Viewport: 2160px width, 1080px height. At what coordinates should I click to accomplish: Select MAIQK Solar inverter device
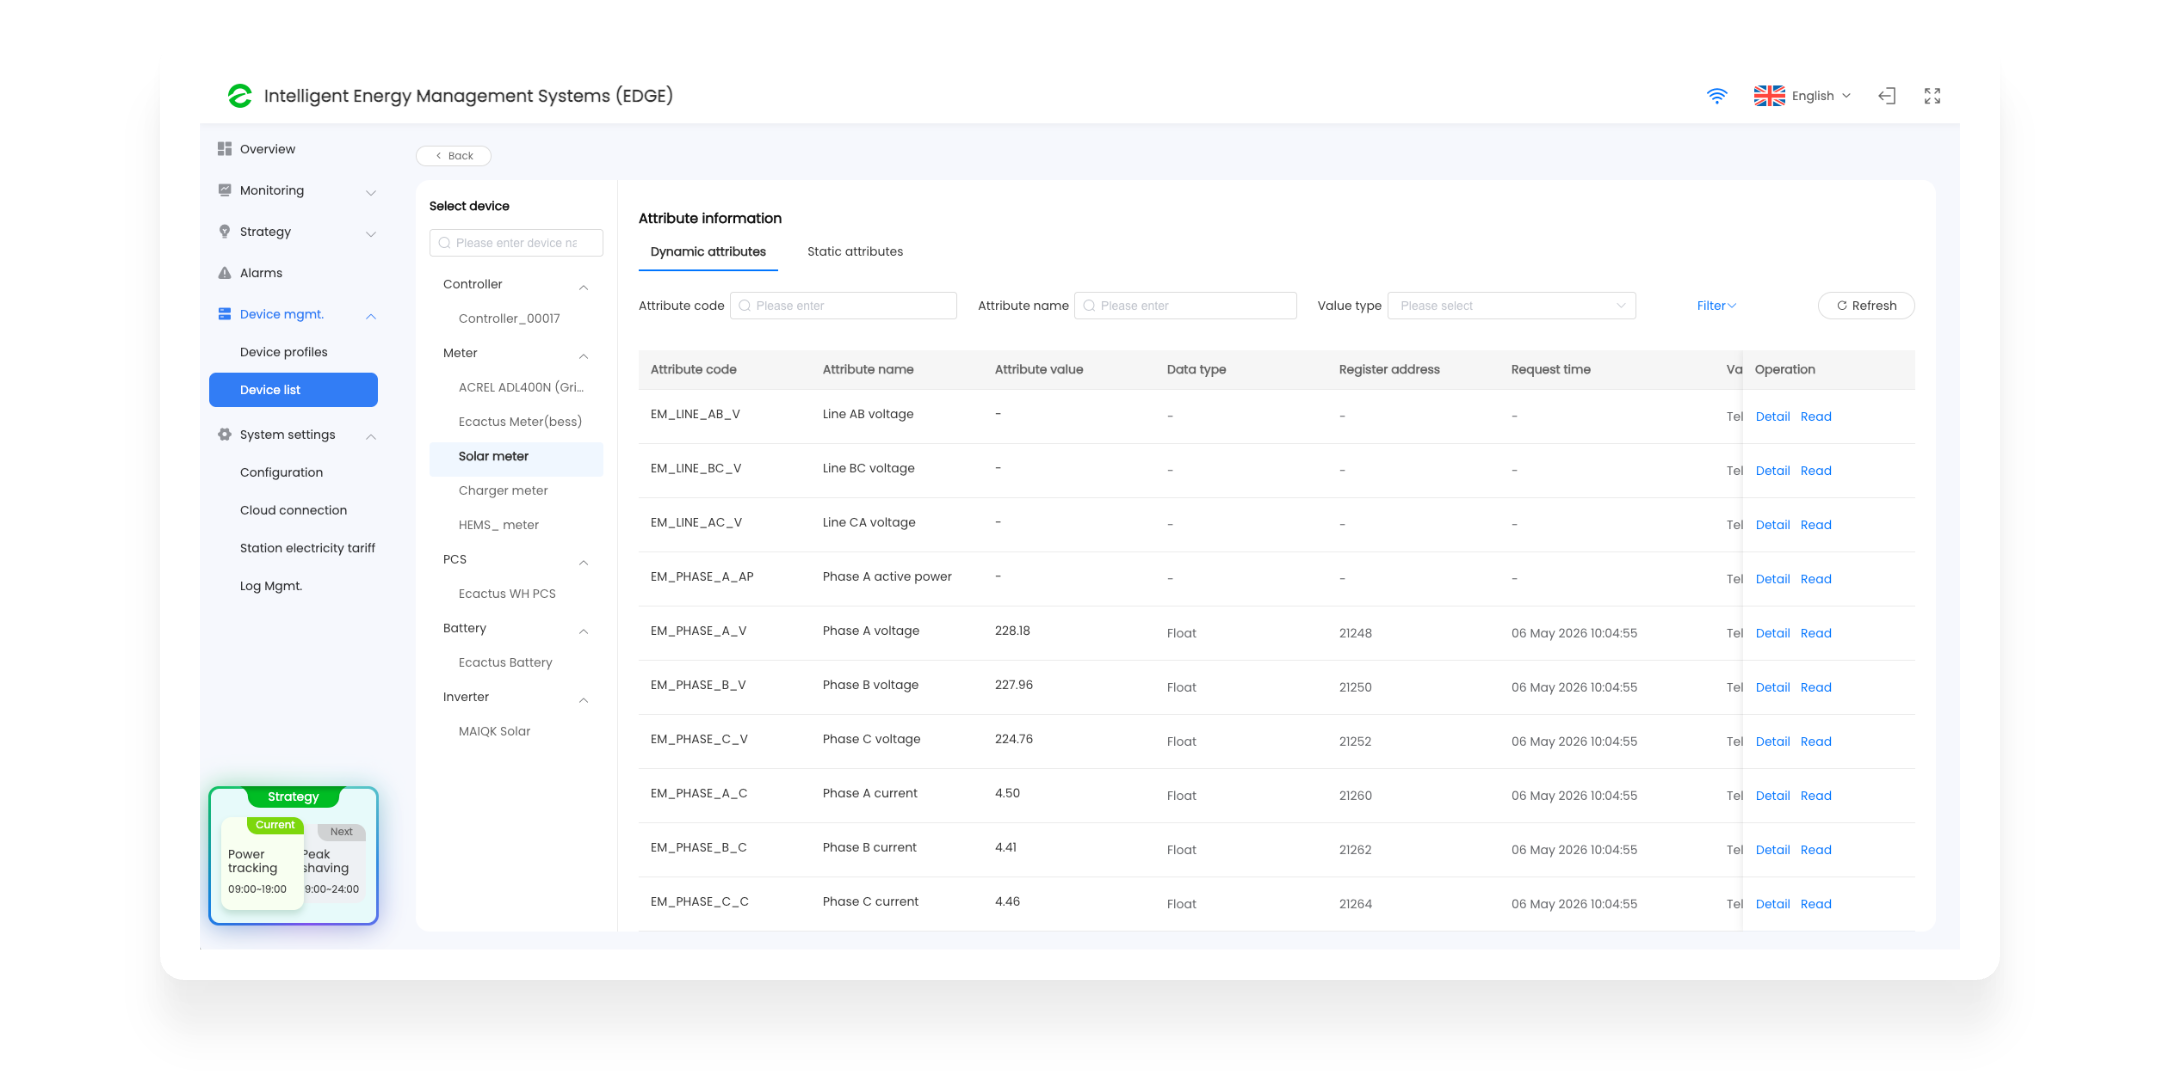coord(494,732)
